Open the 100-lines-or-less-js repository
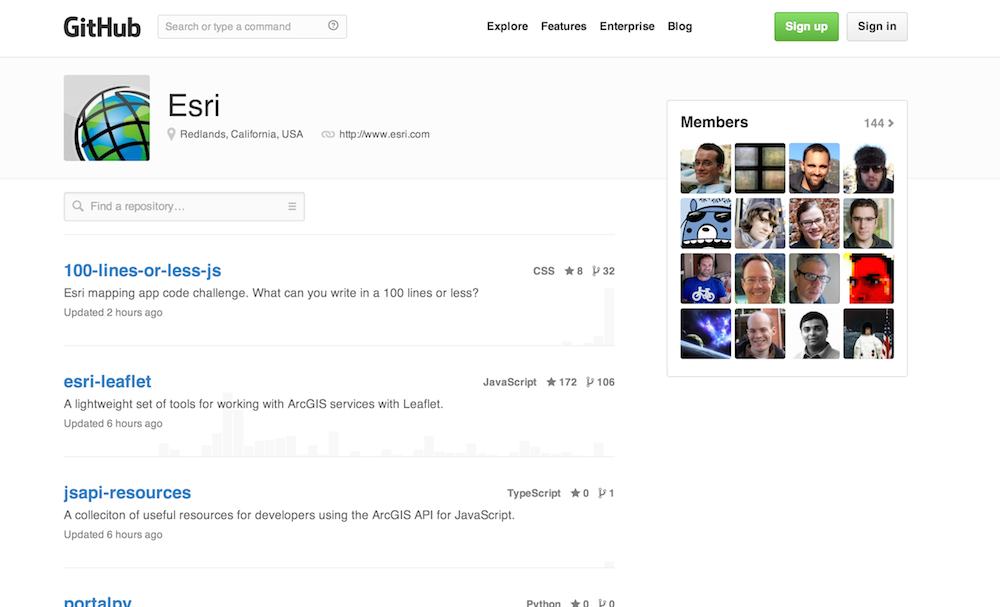Viewport: 1000px width, 607px height. coord(142,270)
